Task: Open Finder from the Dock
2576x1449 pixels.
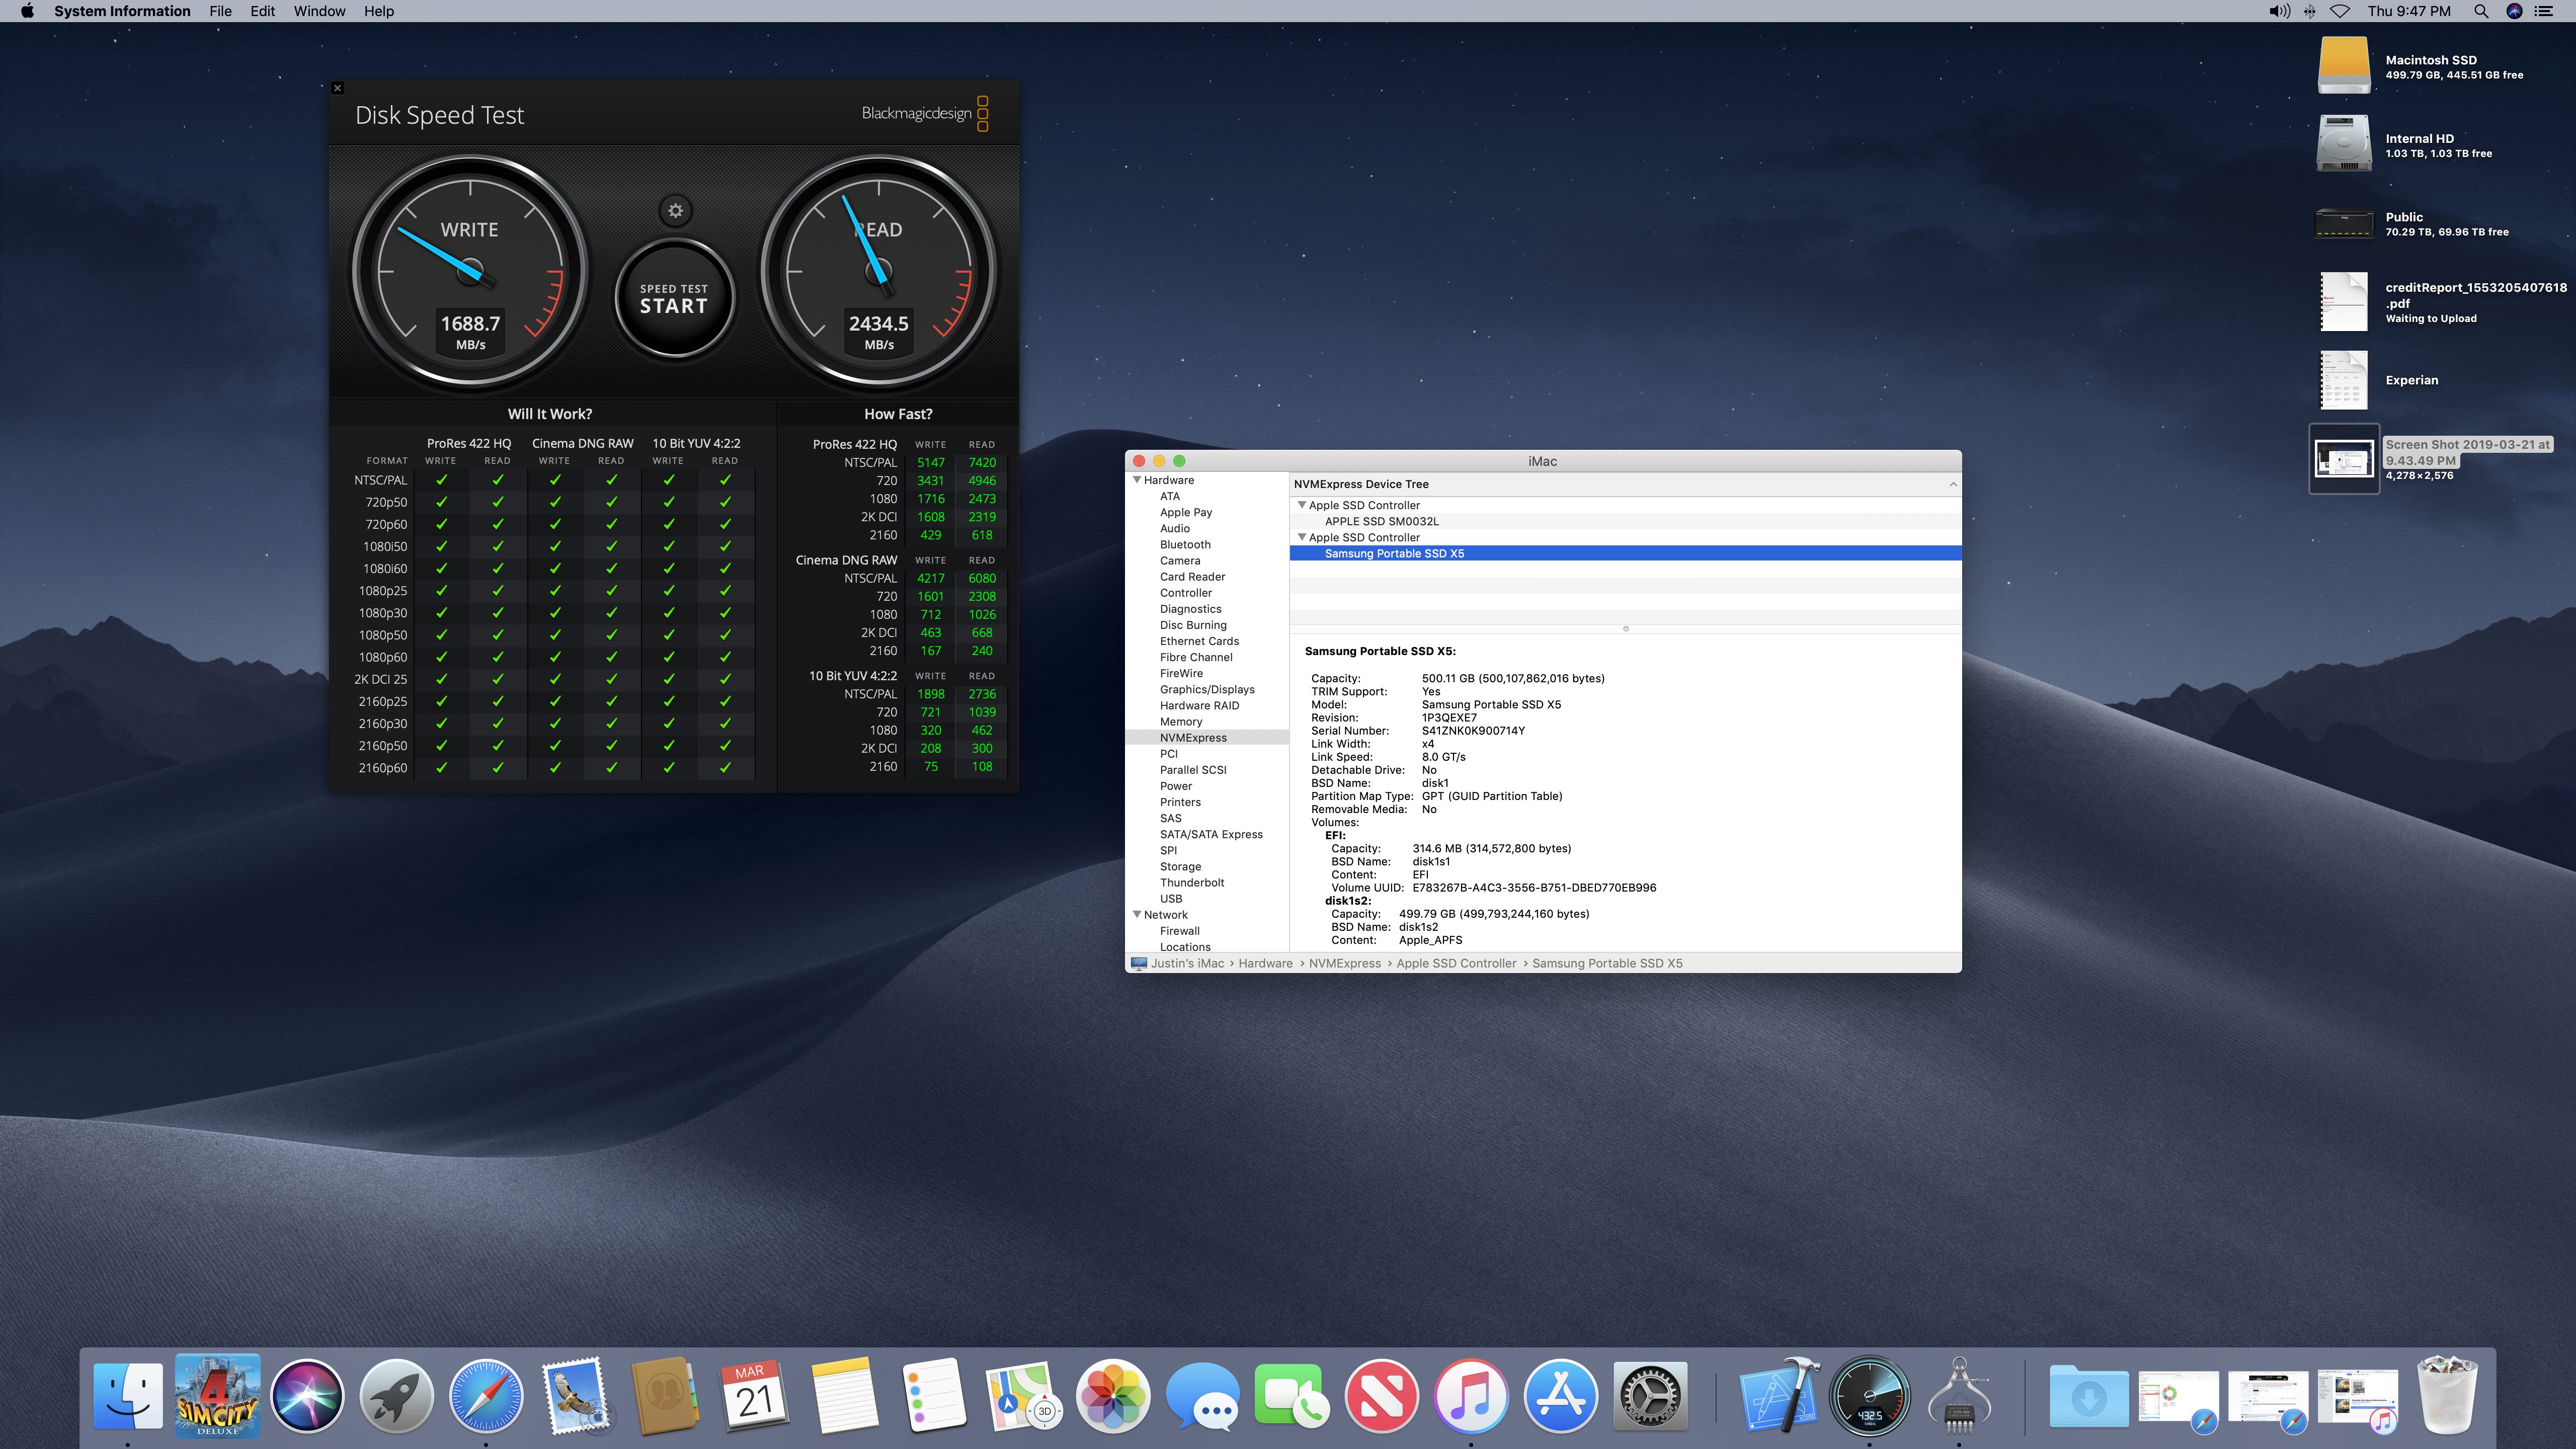Action: (x=128, y=1396)
